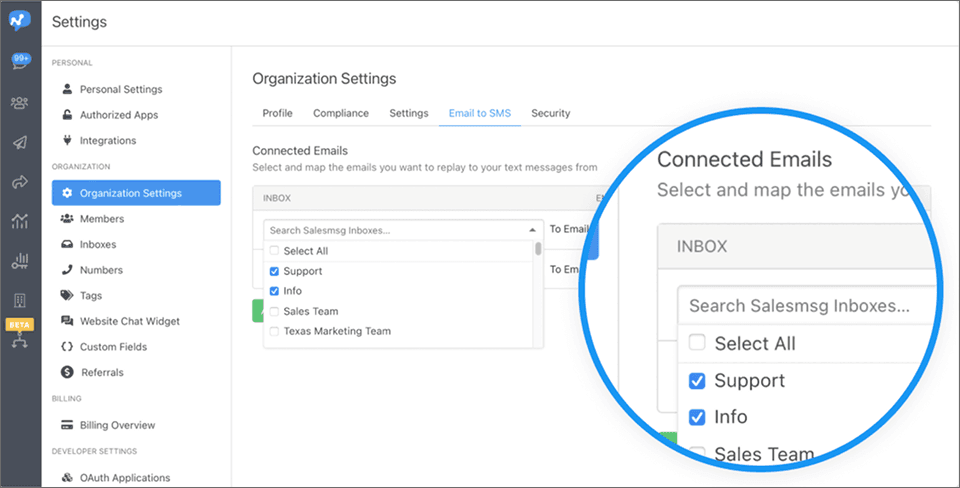Screen dimensions: 960x488
Task: Tick the Texas Marketing Team checkbox
Action: [x=274, y=331]
